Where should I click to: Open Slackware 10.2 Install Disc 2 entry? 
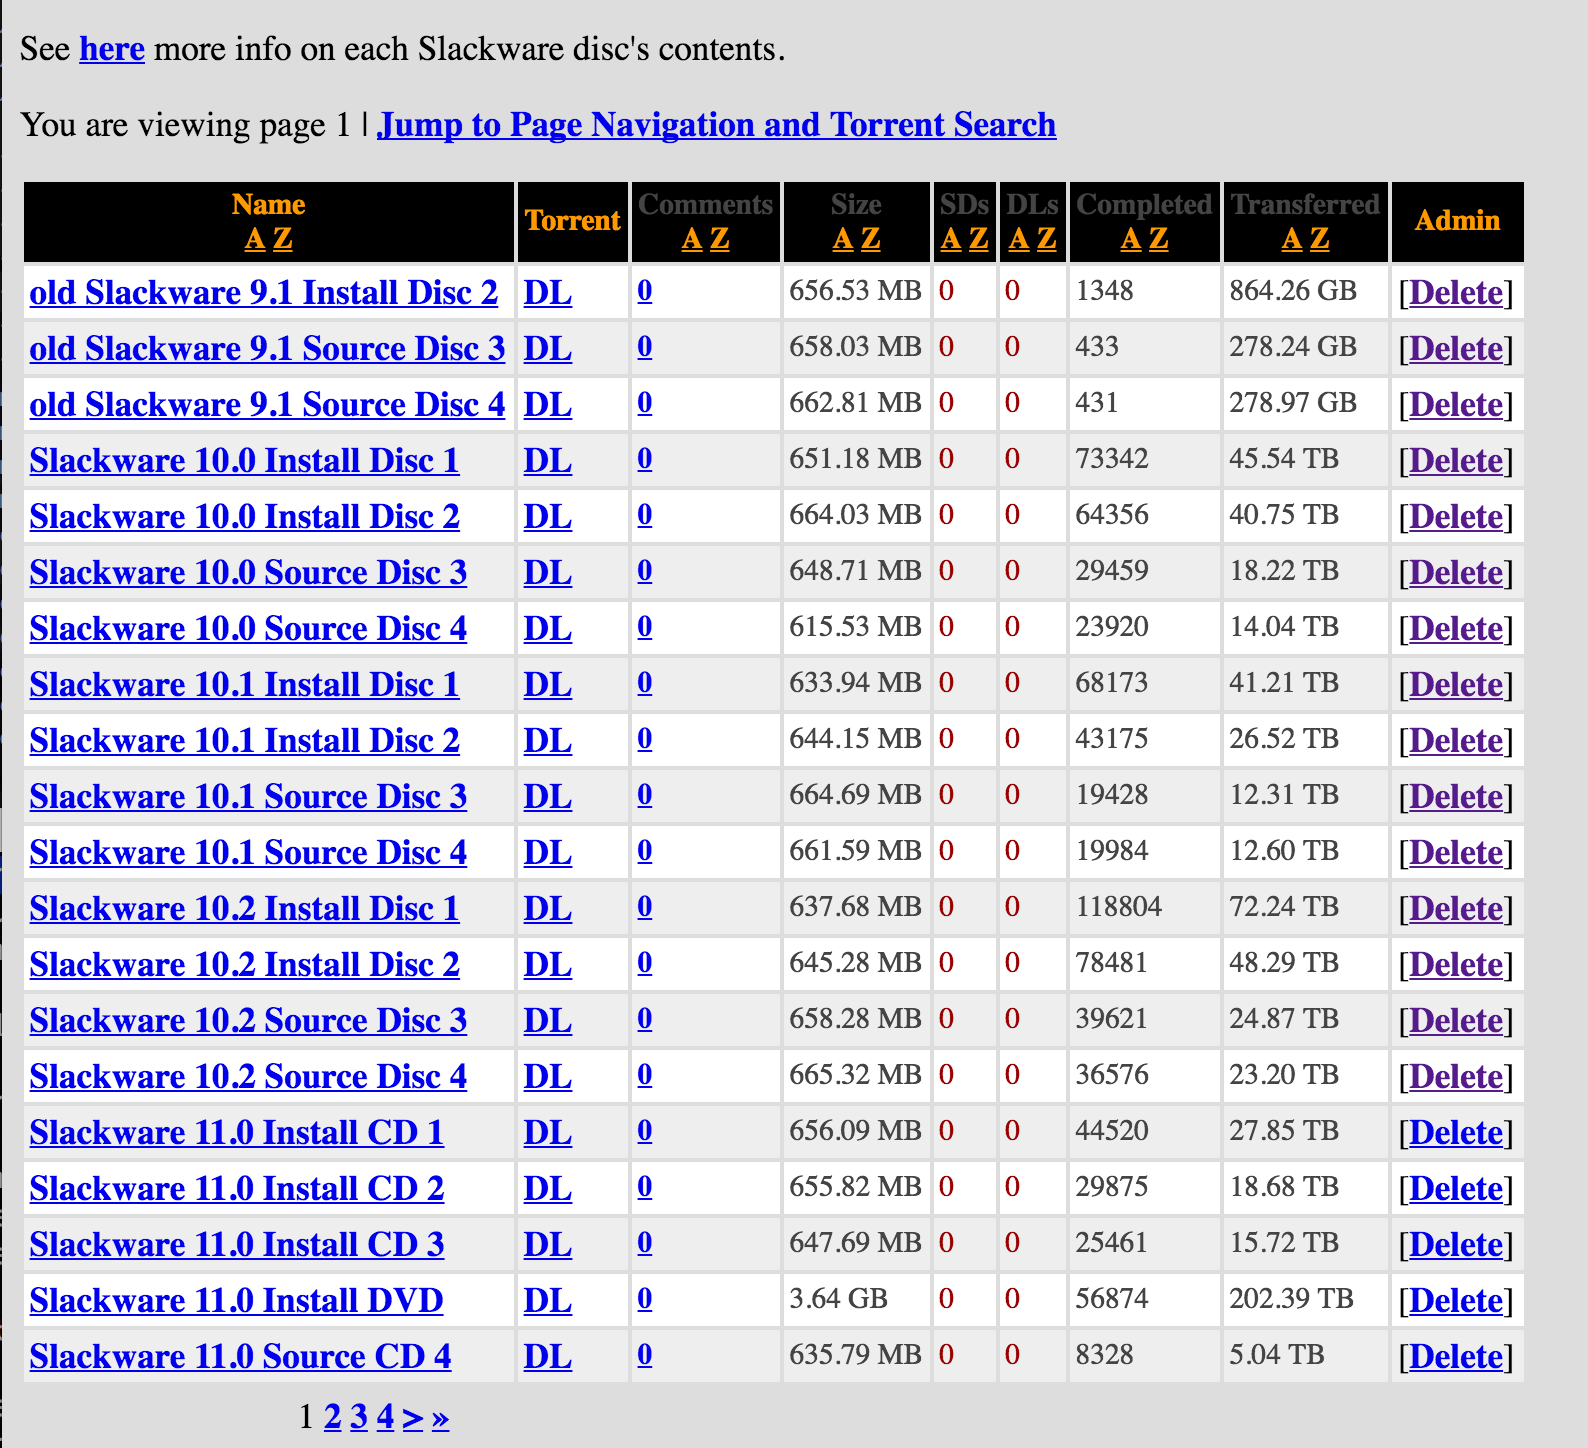coord(244,964)
